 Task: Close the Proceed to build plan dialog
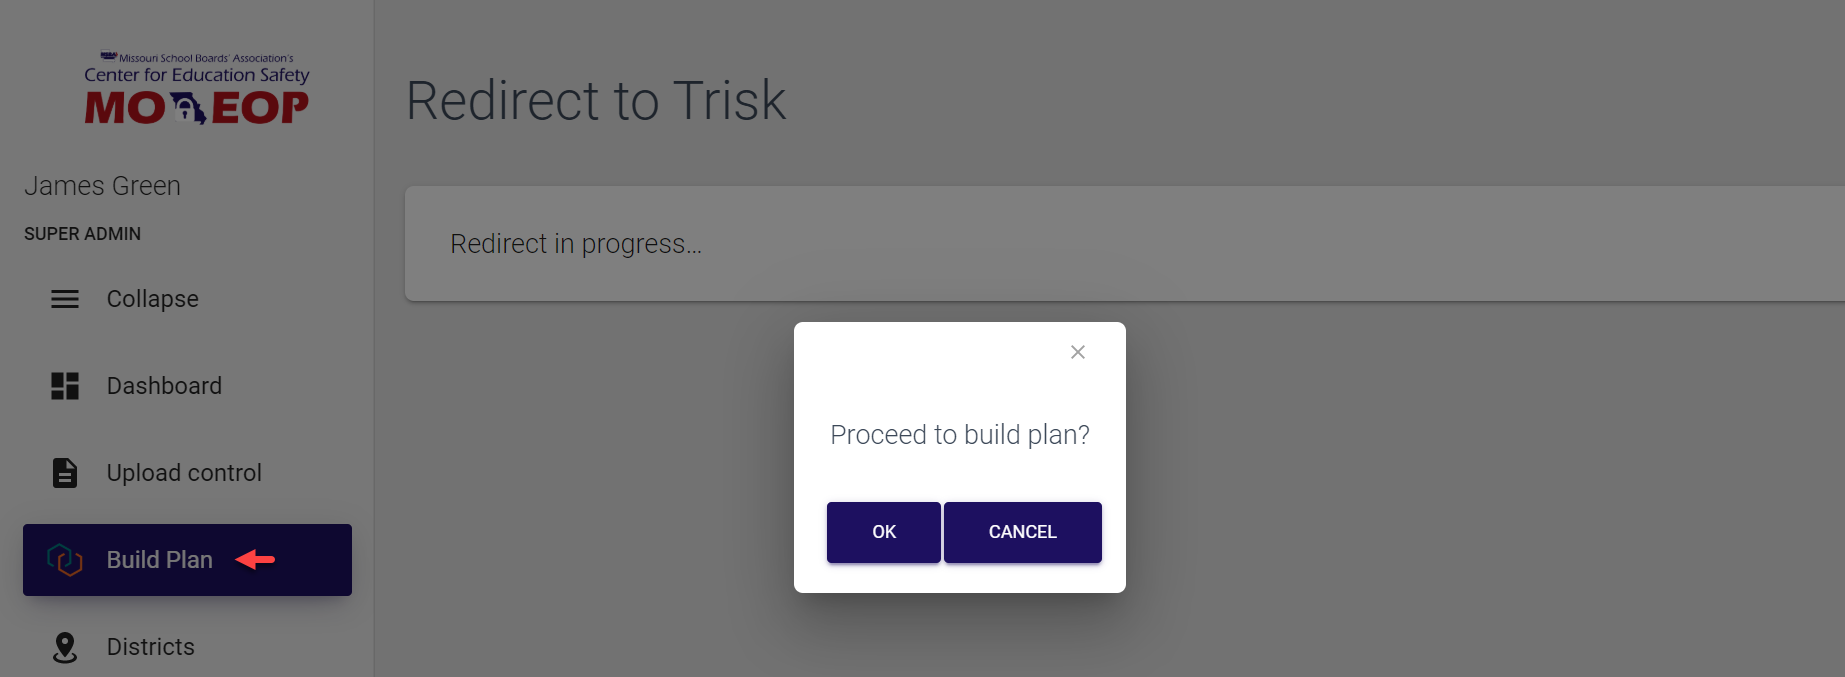tap(1077, 352)
